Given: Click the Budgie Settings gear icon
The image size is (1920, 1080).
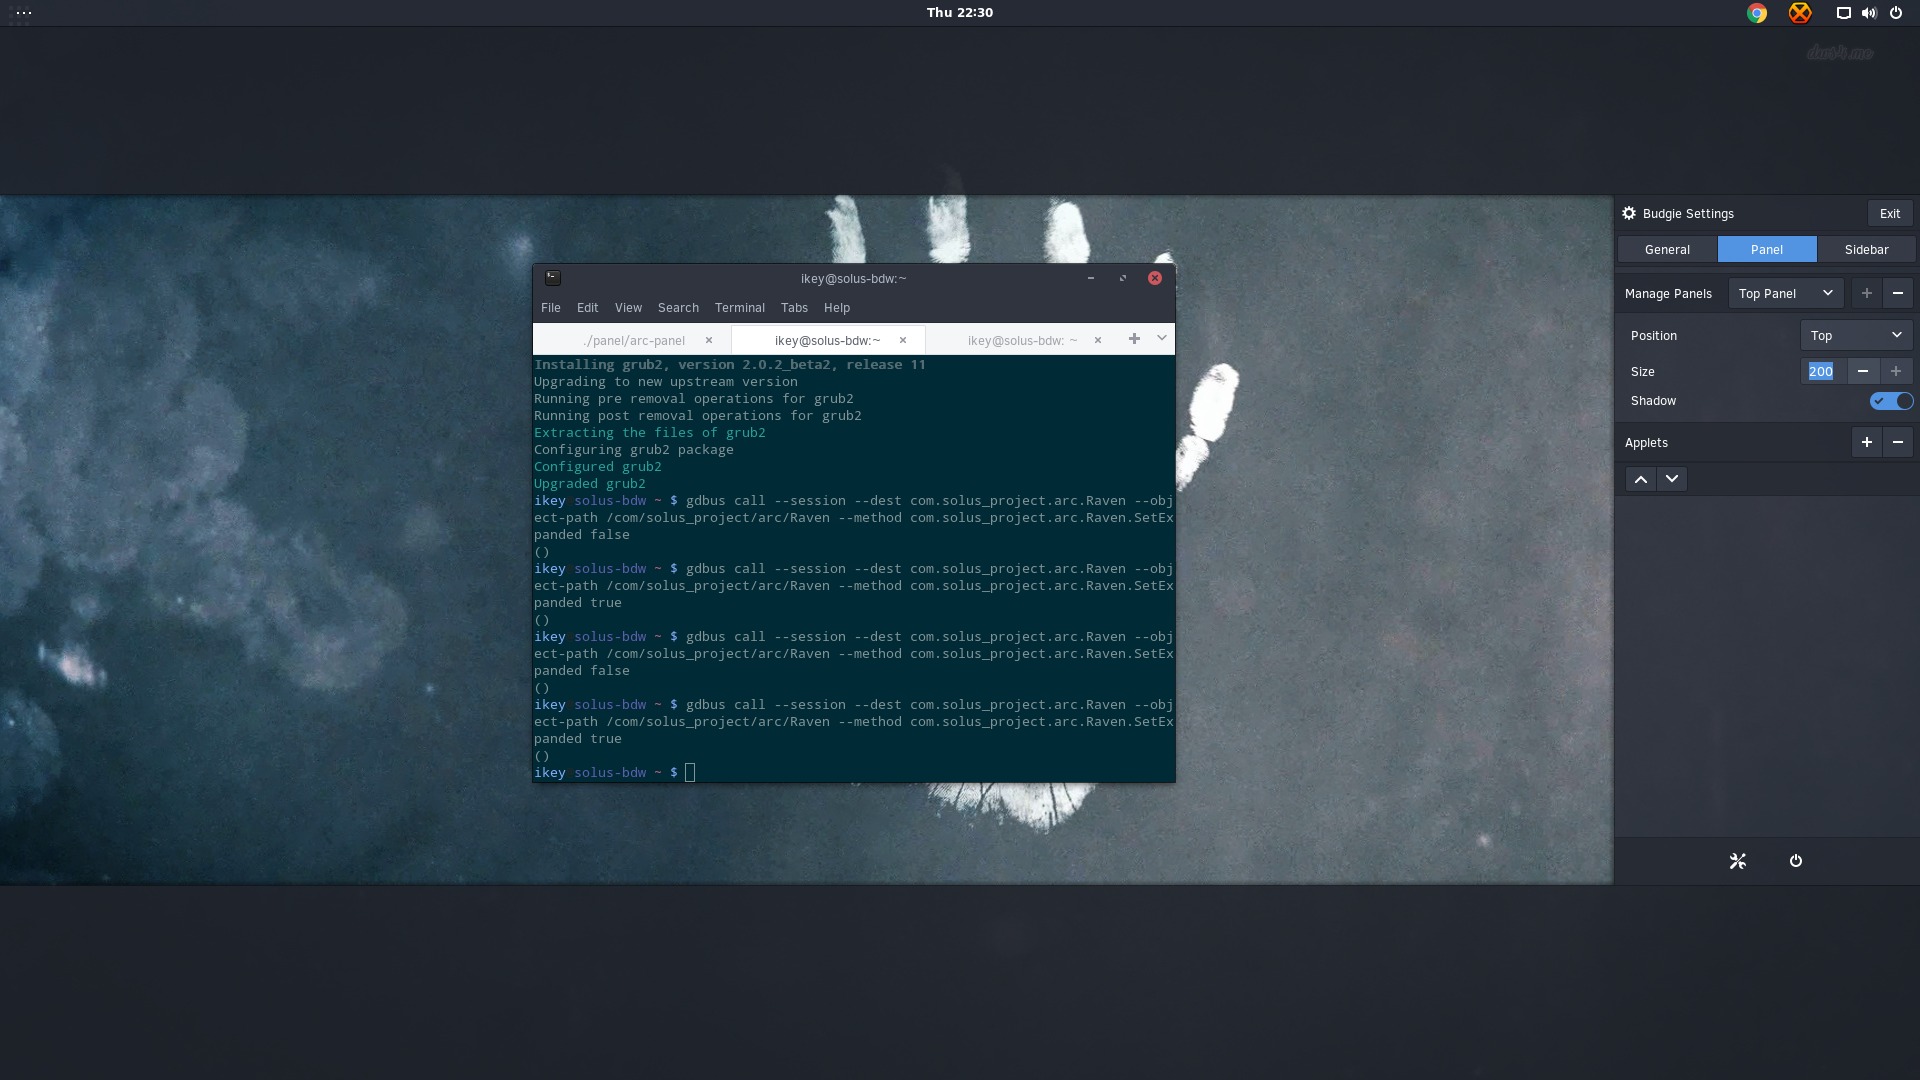Looking at the screenshot, I should 1629,213.
